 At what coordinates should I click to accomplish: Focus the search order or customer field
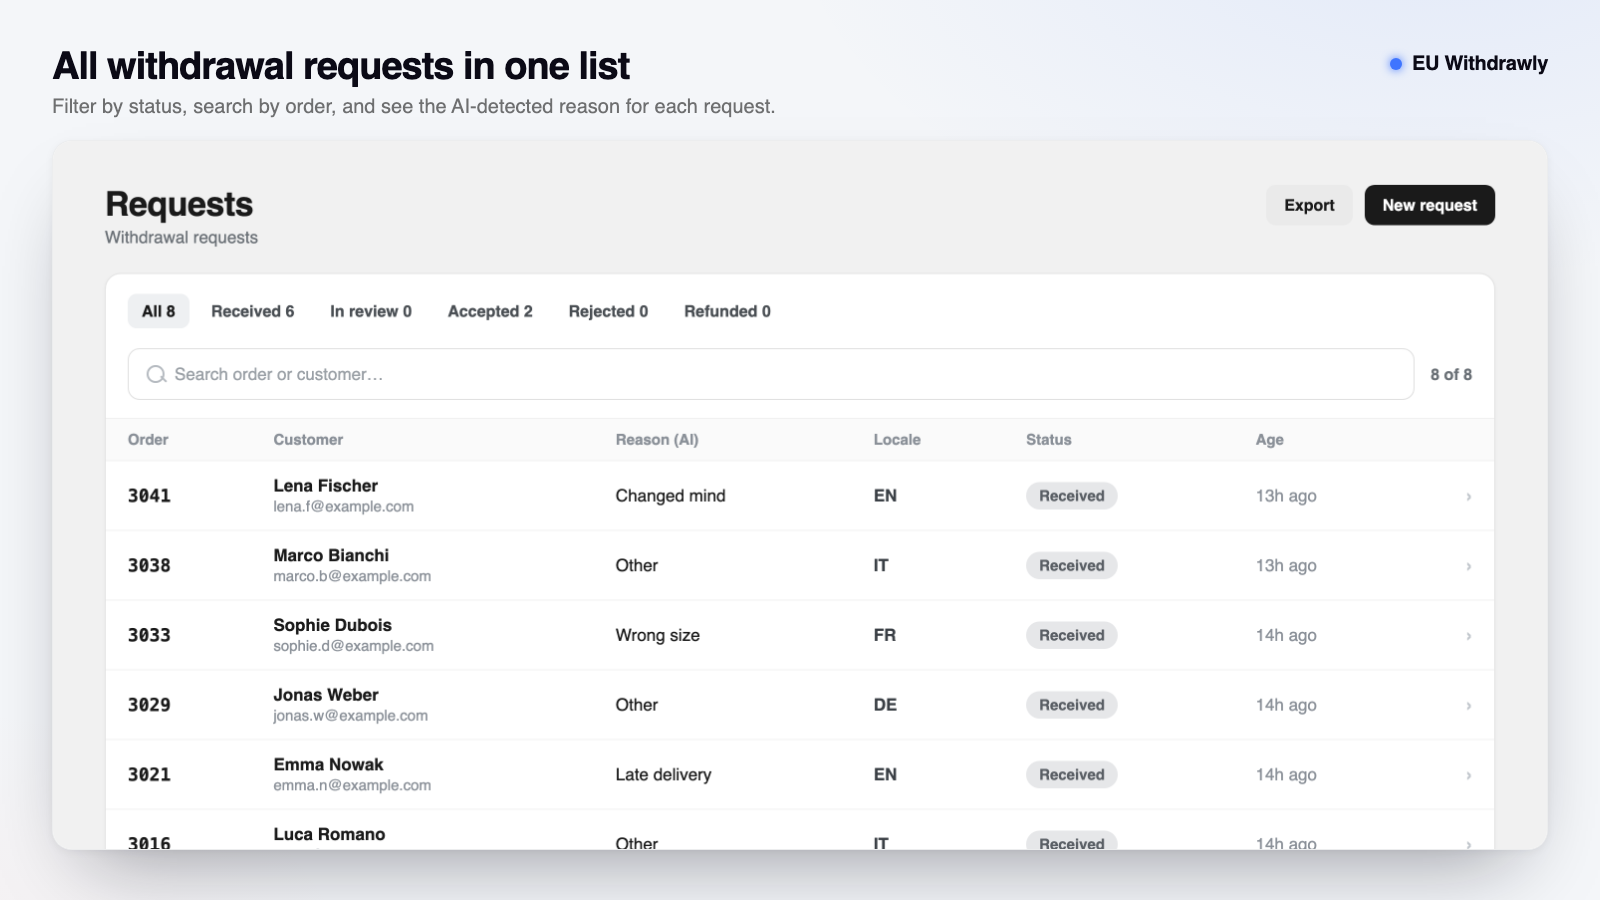(x=771, y=374)
